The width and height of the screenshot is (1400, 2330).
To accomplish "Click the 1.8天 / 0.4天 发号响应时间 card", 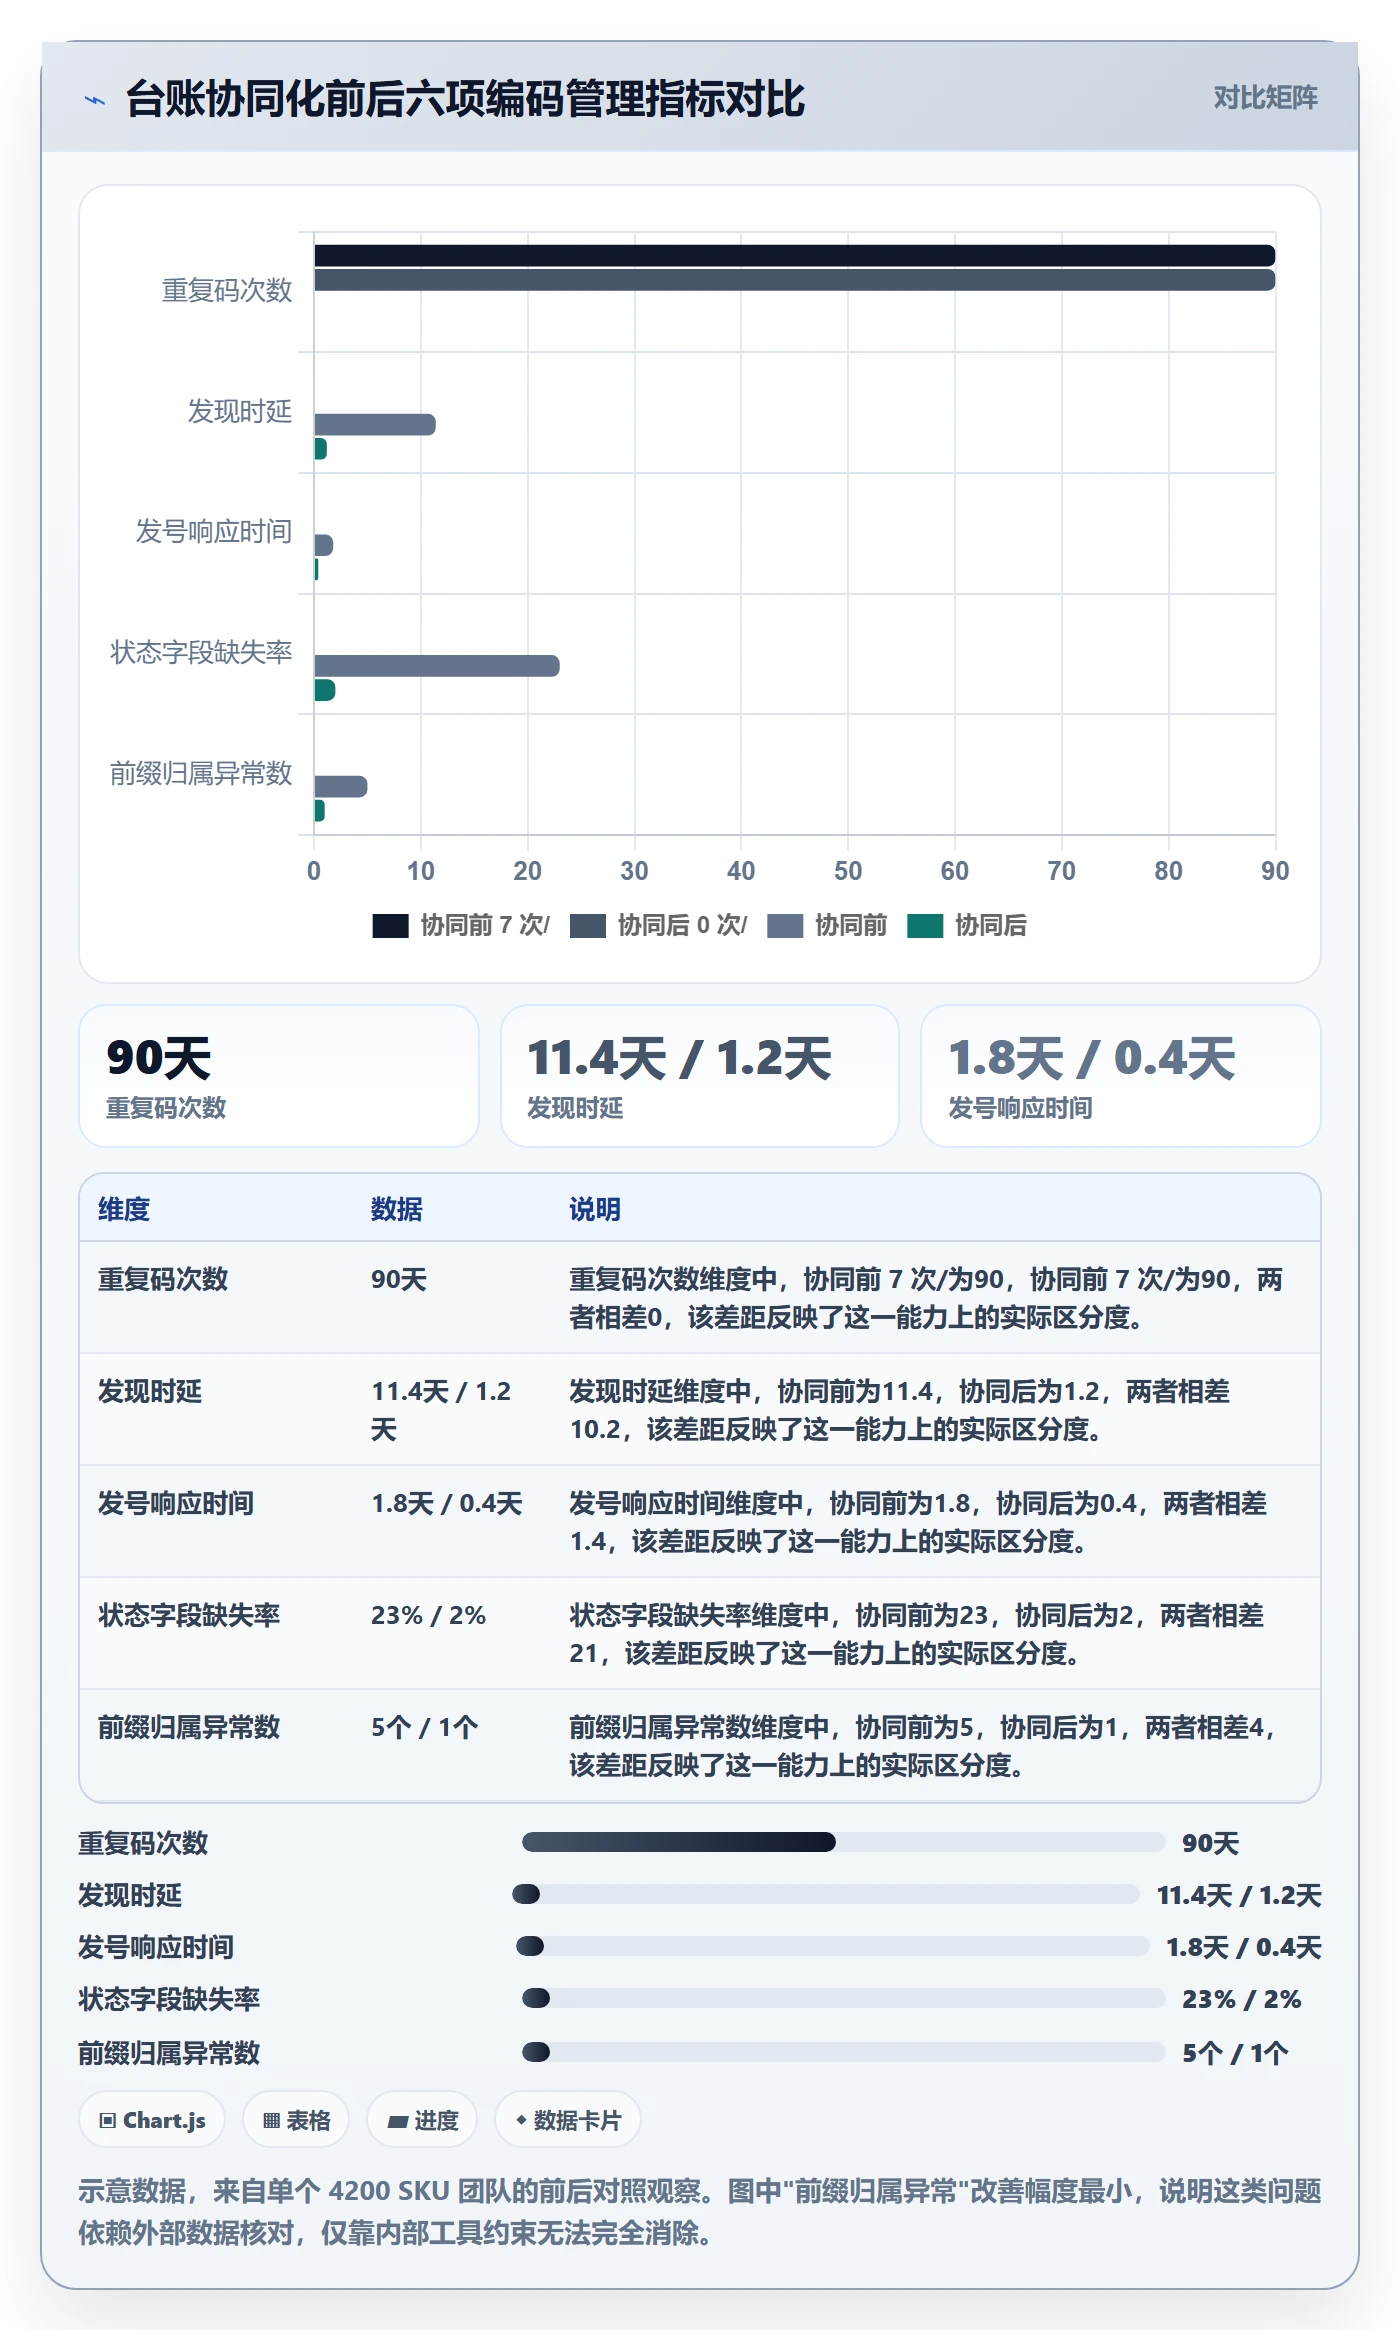I will click(1121, 1076).
